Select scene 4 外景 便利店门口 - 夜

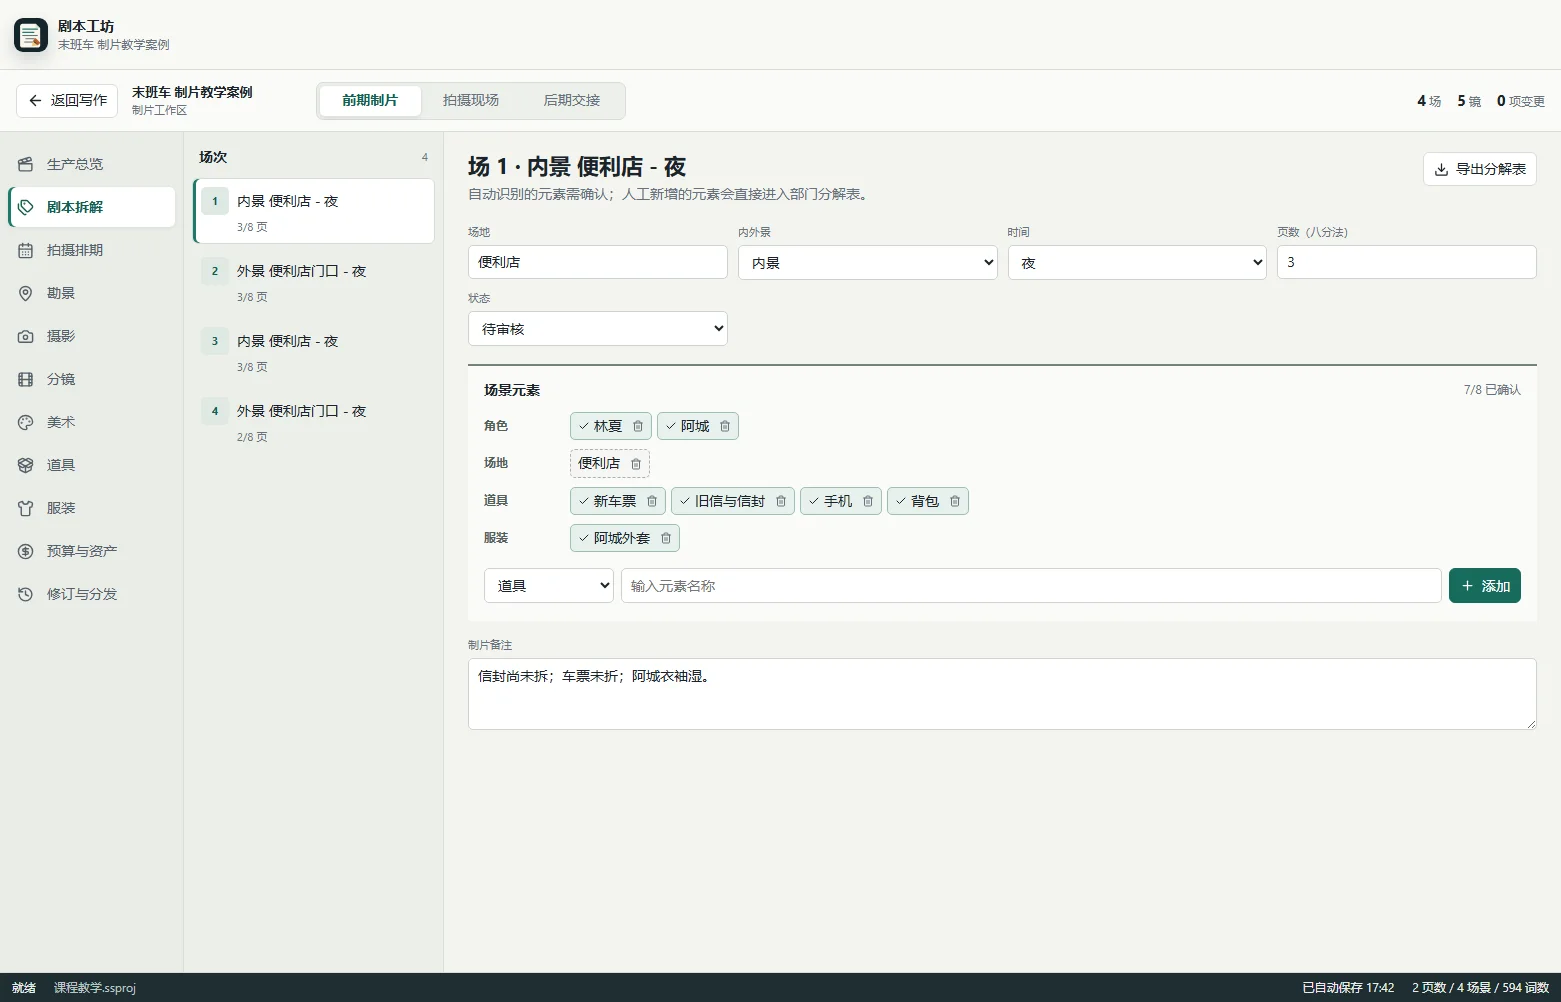(x=314, y=421)
